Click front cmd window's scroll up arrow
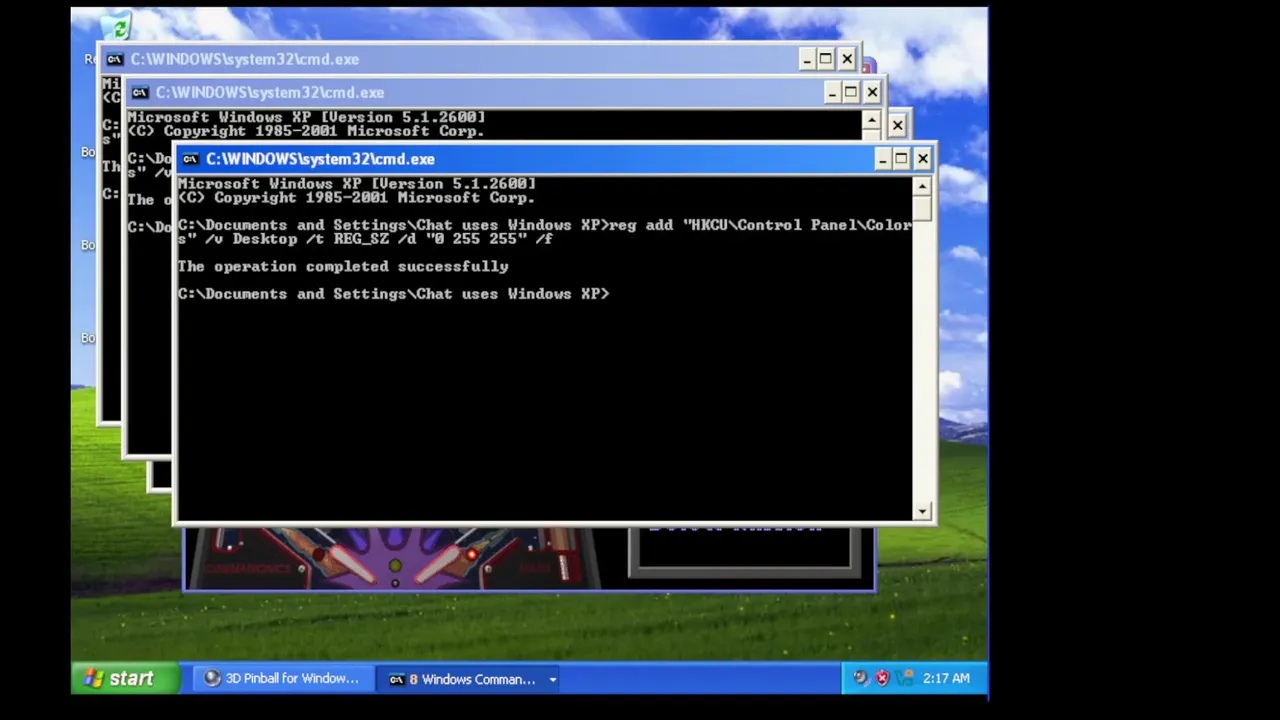The image size is (1280, 720). click(x=922, y=186)
